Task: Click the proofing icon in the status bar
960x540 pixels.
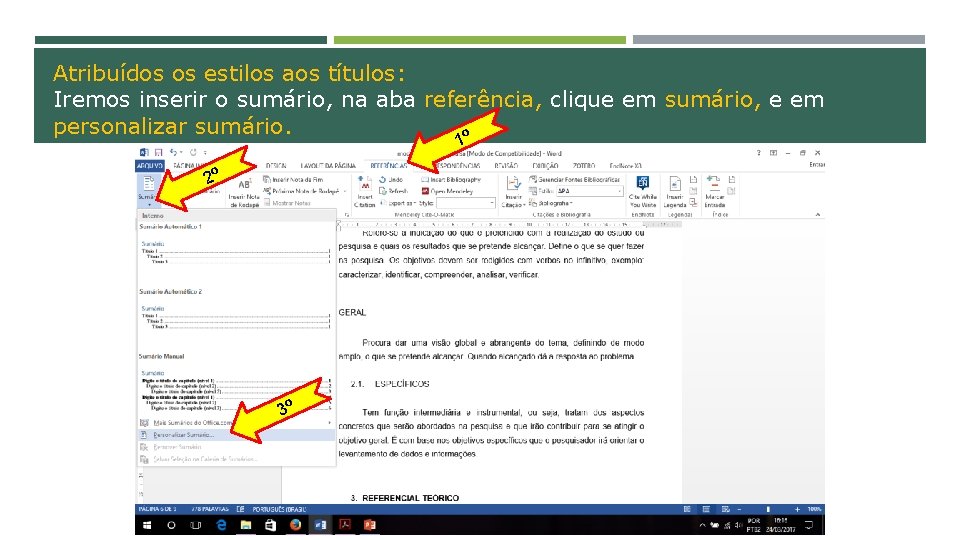Action: 241,509
